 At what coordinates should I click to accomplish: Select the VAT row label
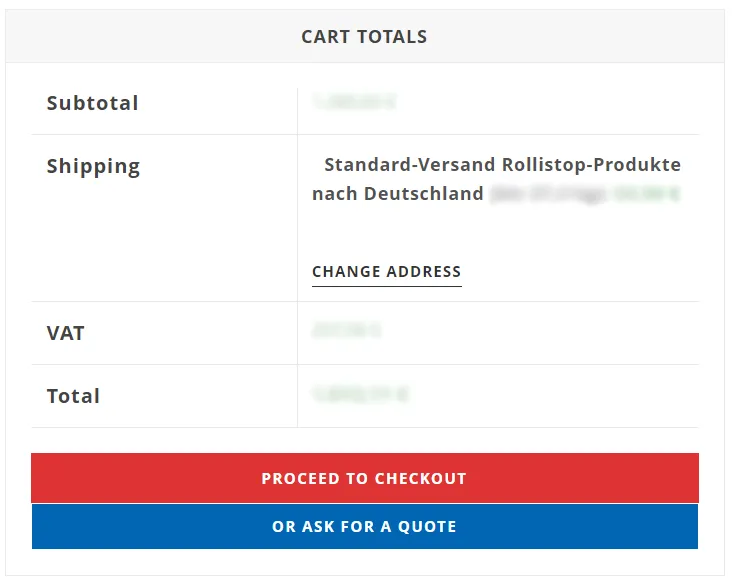tap(65, 333)
